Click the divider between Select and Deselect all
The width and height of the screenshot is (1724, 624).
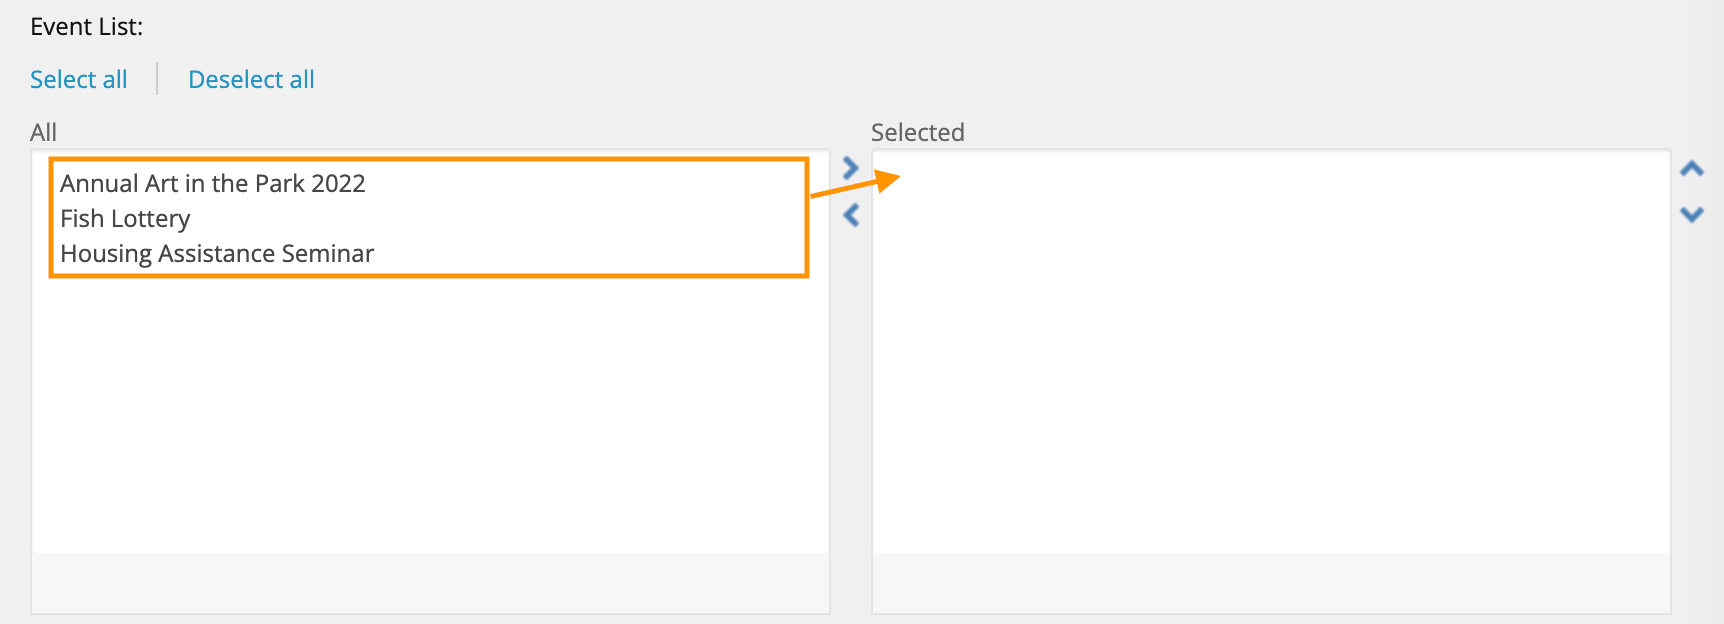pyautogui.click(x=157, y=79)
